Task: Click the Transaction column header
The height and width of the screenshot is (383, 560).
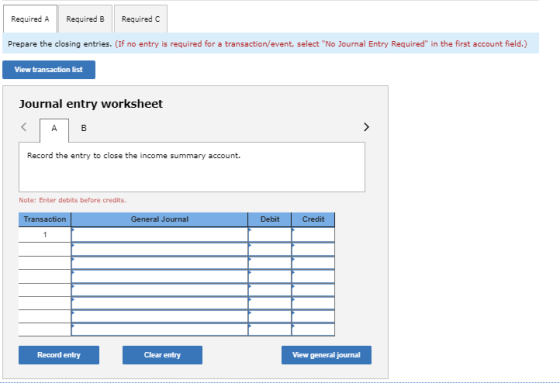Action: click(x=45, y=219)
